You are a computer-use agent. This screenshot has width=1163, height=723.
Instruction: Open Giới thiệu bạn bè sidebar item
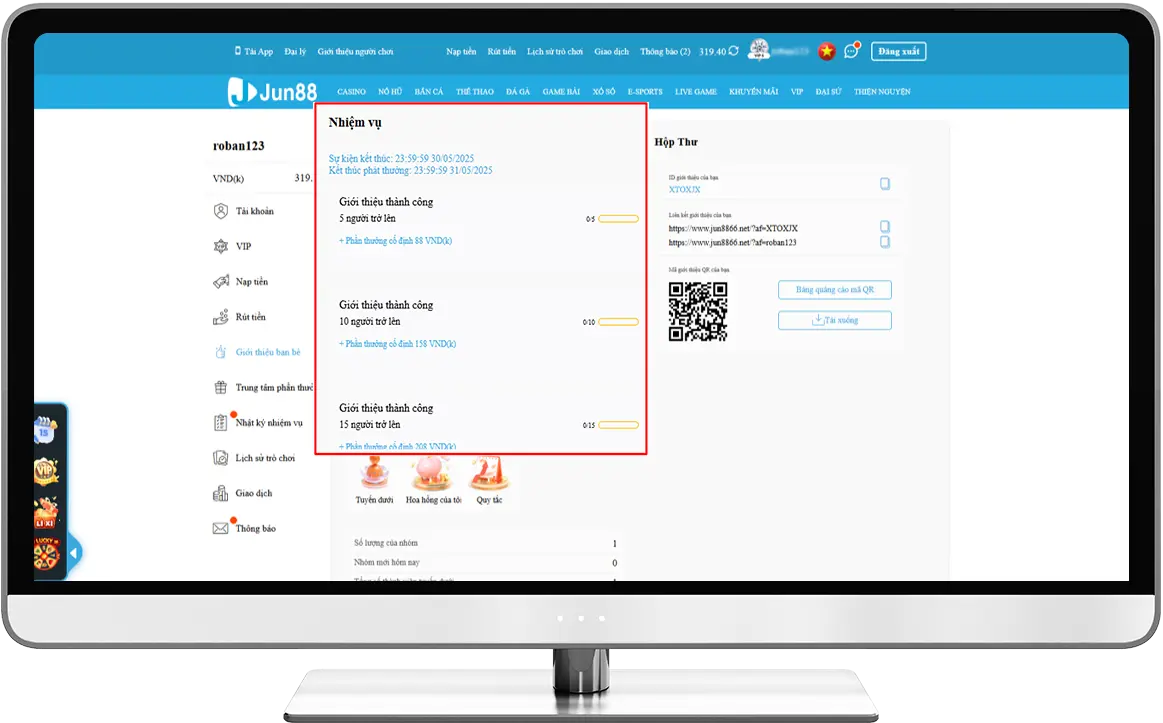(257, 352)
